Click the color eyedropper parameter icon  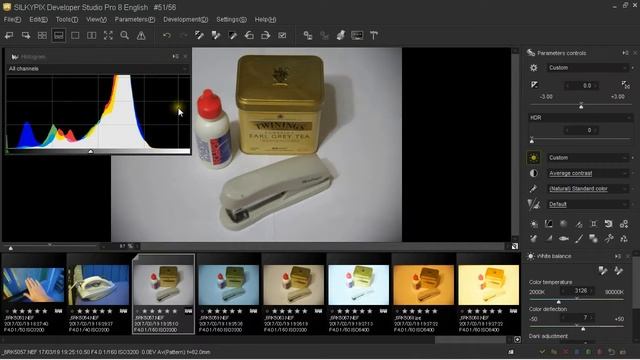(533, 189)
